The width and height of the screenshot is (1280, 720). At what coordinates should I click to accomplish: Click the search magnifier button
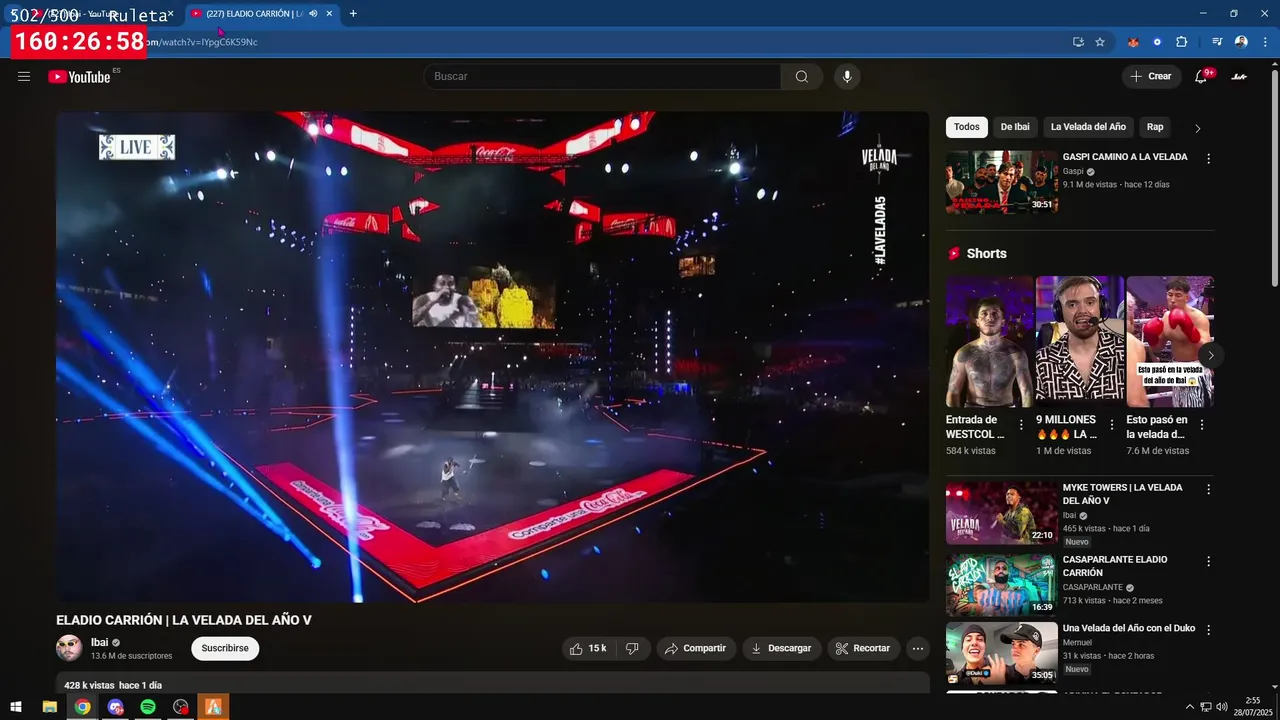coord(802,76)
